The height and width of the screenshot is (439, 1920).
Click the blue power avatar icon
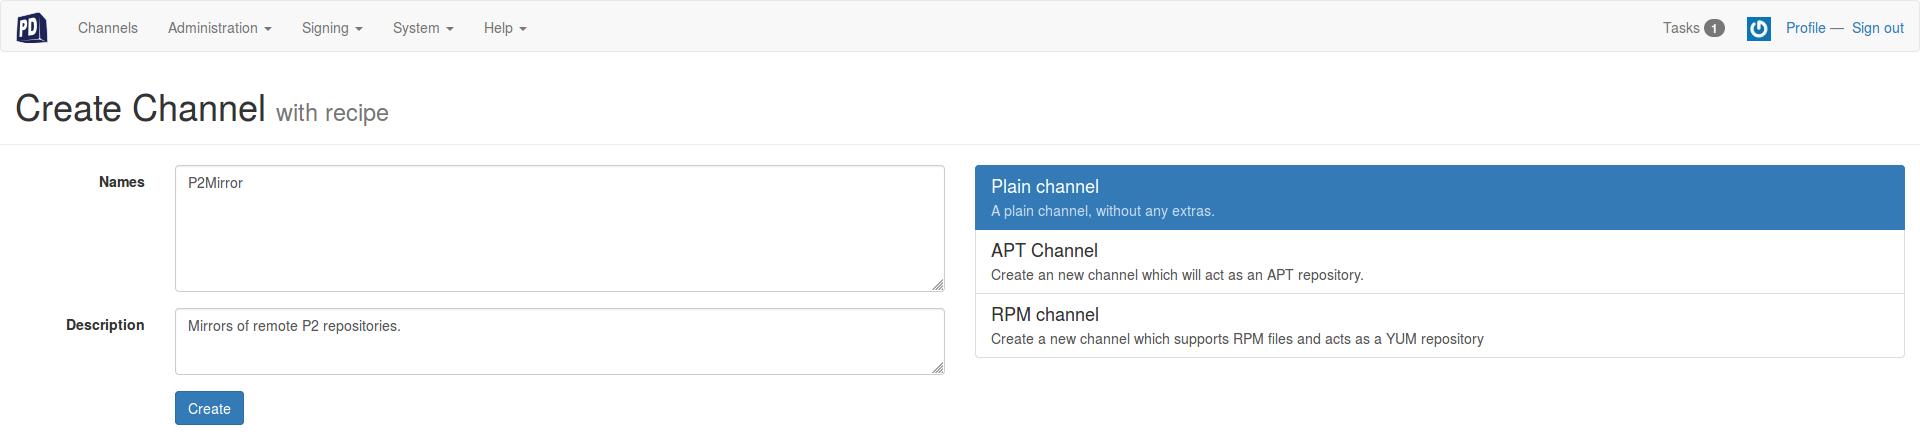tap(1758, 29)
